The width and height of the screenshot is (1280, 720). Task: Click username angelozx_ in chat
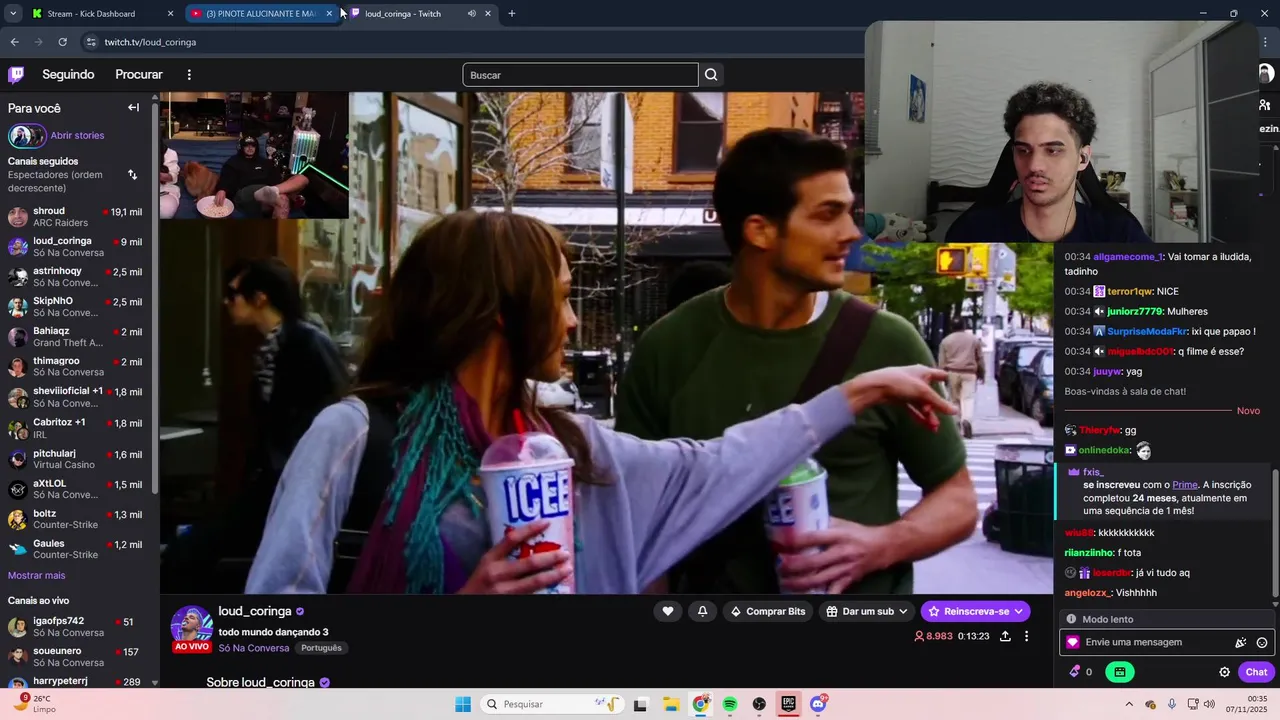(x=1089, y=592)
